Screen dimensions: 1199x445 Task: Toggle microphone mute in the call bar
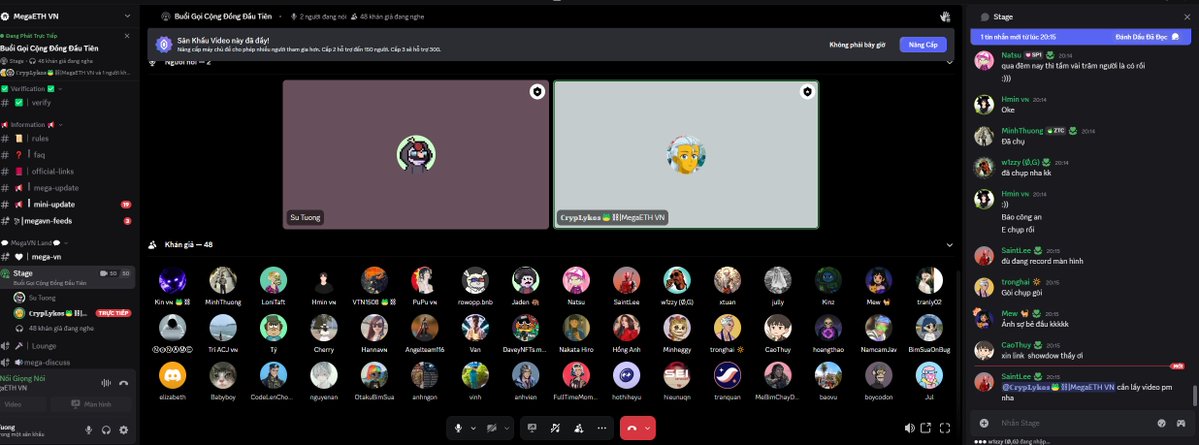point(458,428)
